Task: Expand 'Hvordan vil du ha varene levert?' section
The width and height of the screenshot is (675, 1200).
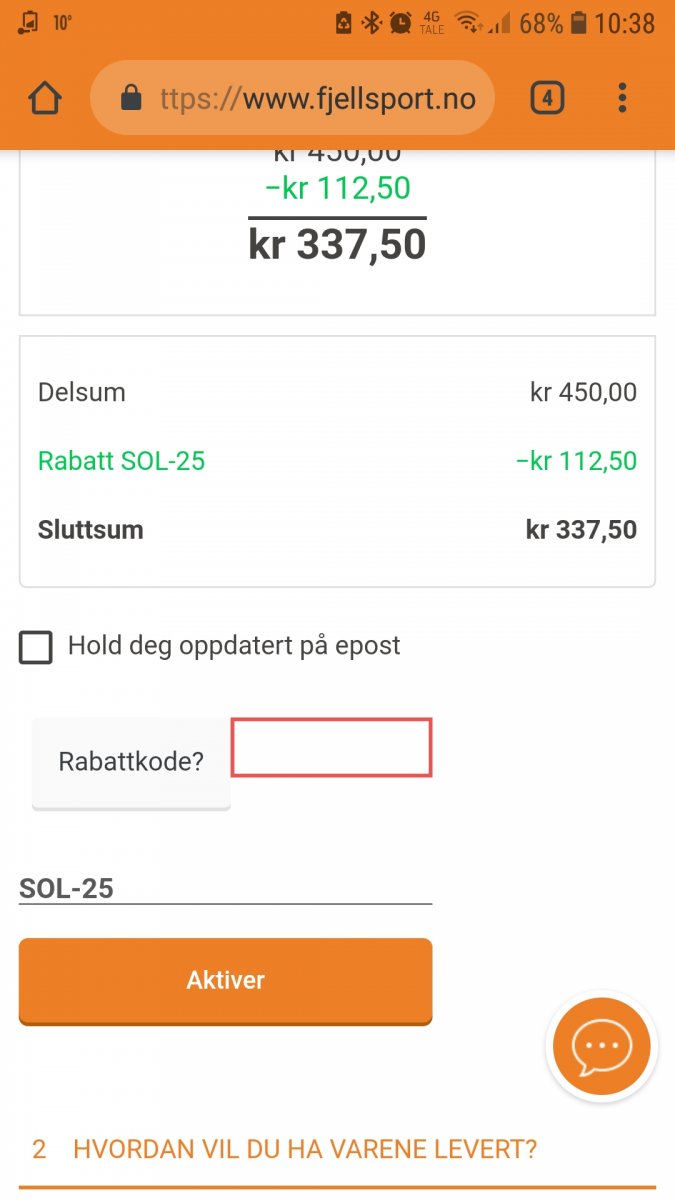Action: coord(304,1149)
